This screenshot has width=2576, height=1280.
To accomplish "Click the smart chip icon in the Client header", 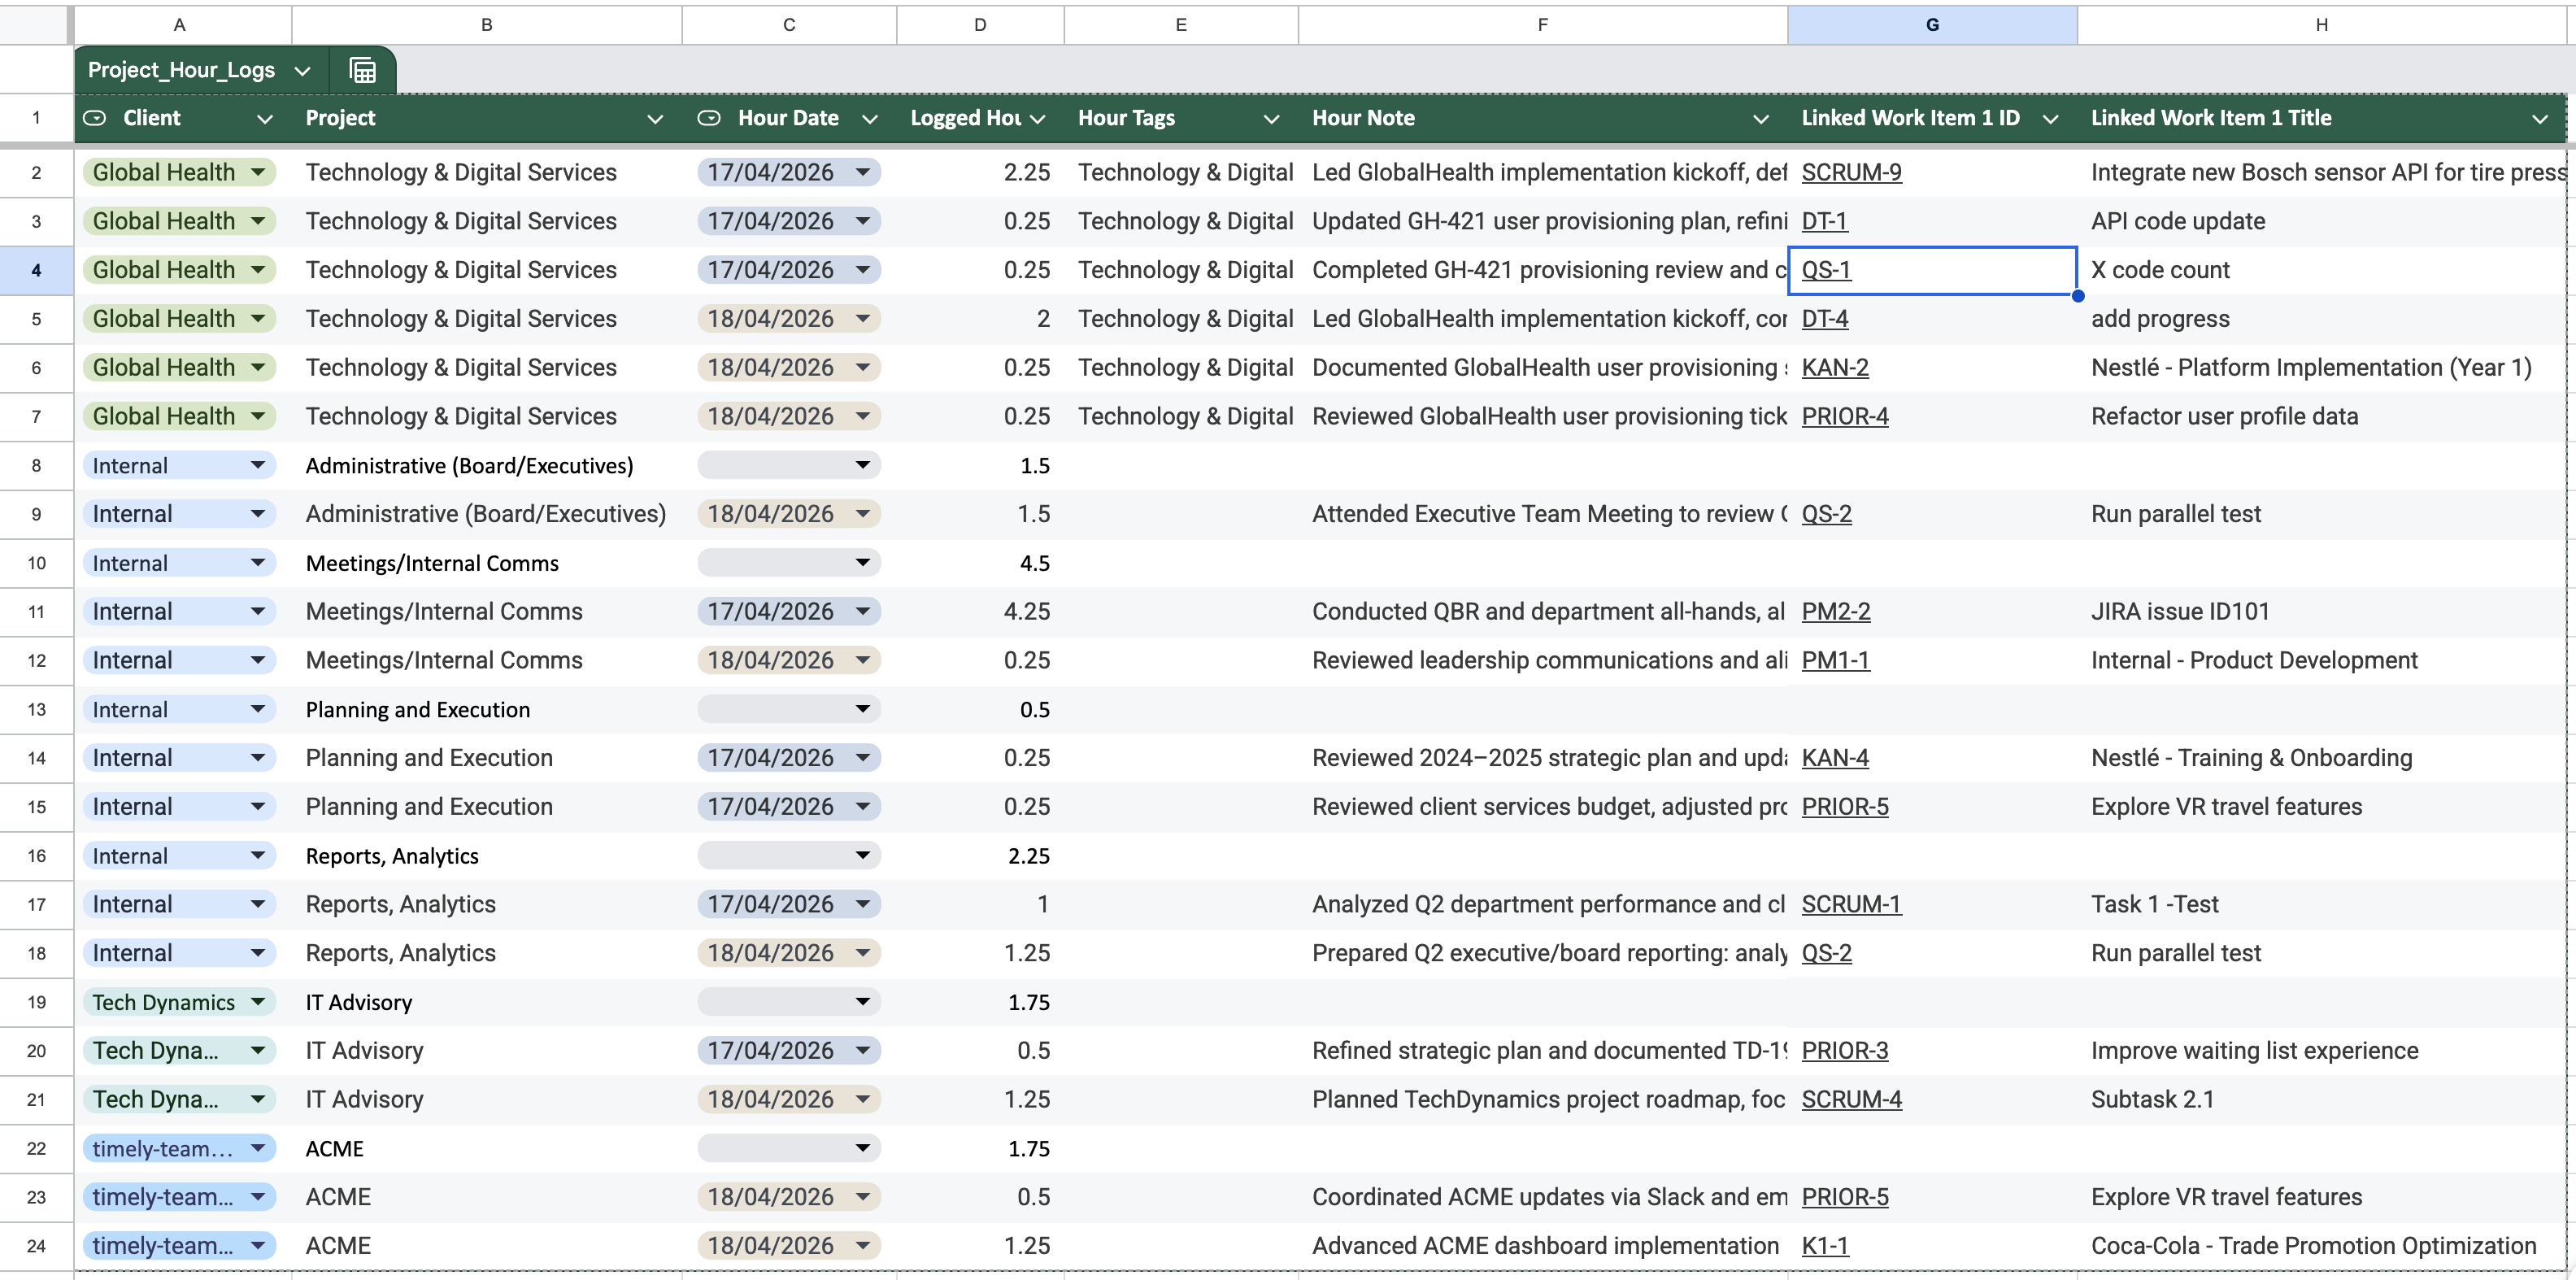I will [x=95, y=117].
